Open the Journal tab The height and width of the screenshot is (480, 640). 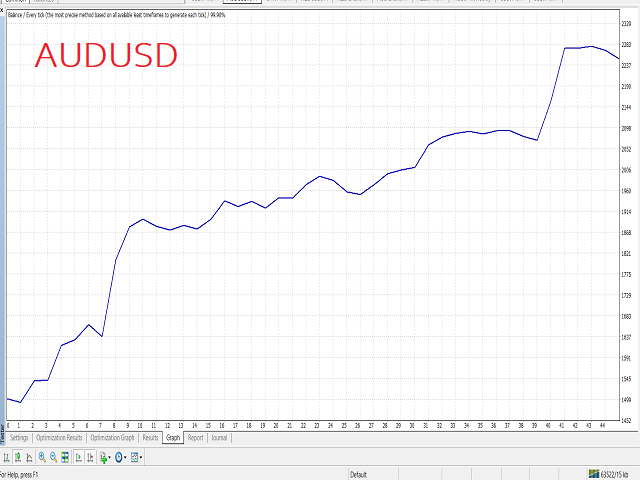219,438
